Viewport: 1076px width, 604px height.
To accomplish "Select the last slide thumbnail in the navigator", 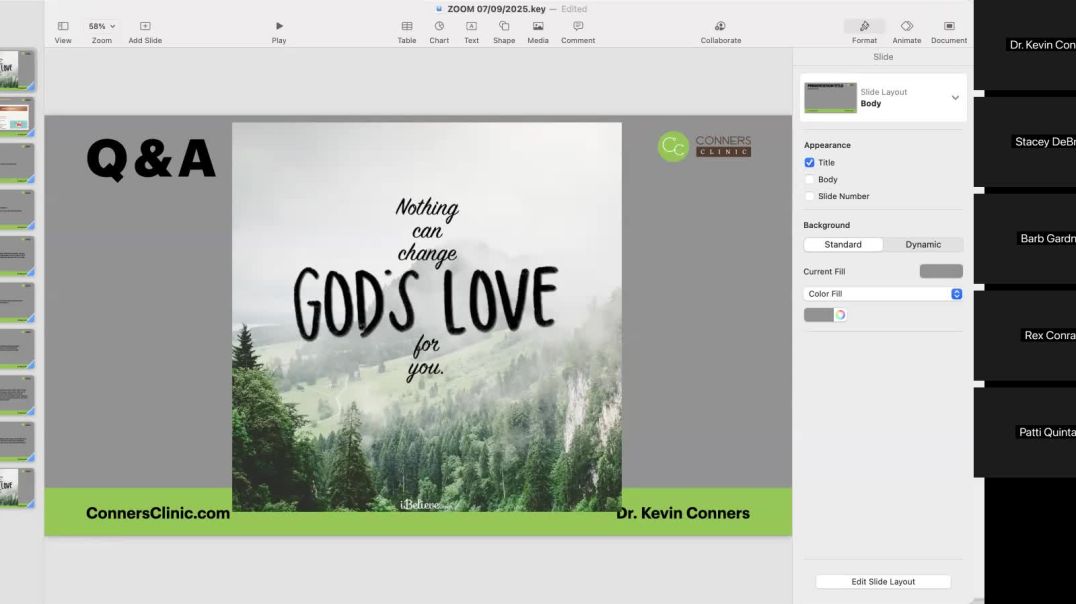I will point(16,488).
